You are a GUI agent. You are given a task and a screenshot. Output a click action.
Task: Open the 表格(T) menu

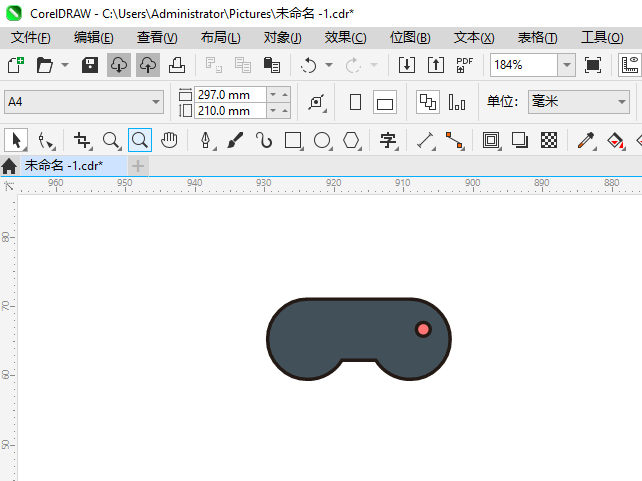pos(538,38)
